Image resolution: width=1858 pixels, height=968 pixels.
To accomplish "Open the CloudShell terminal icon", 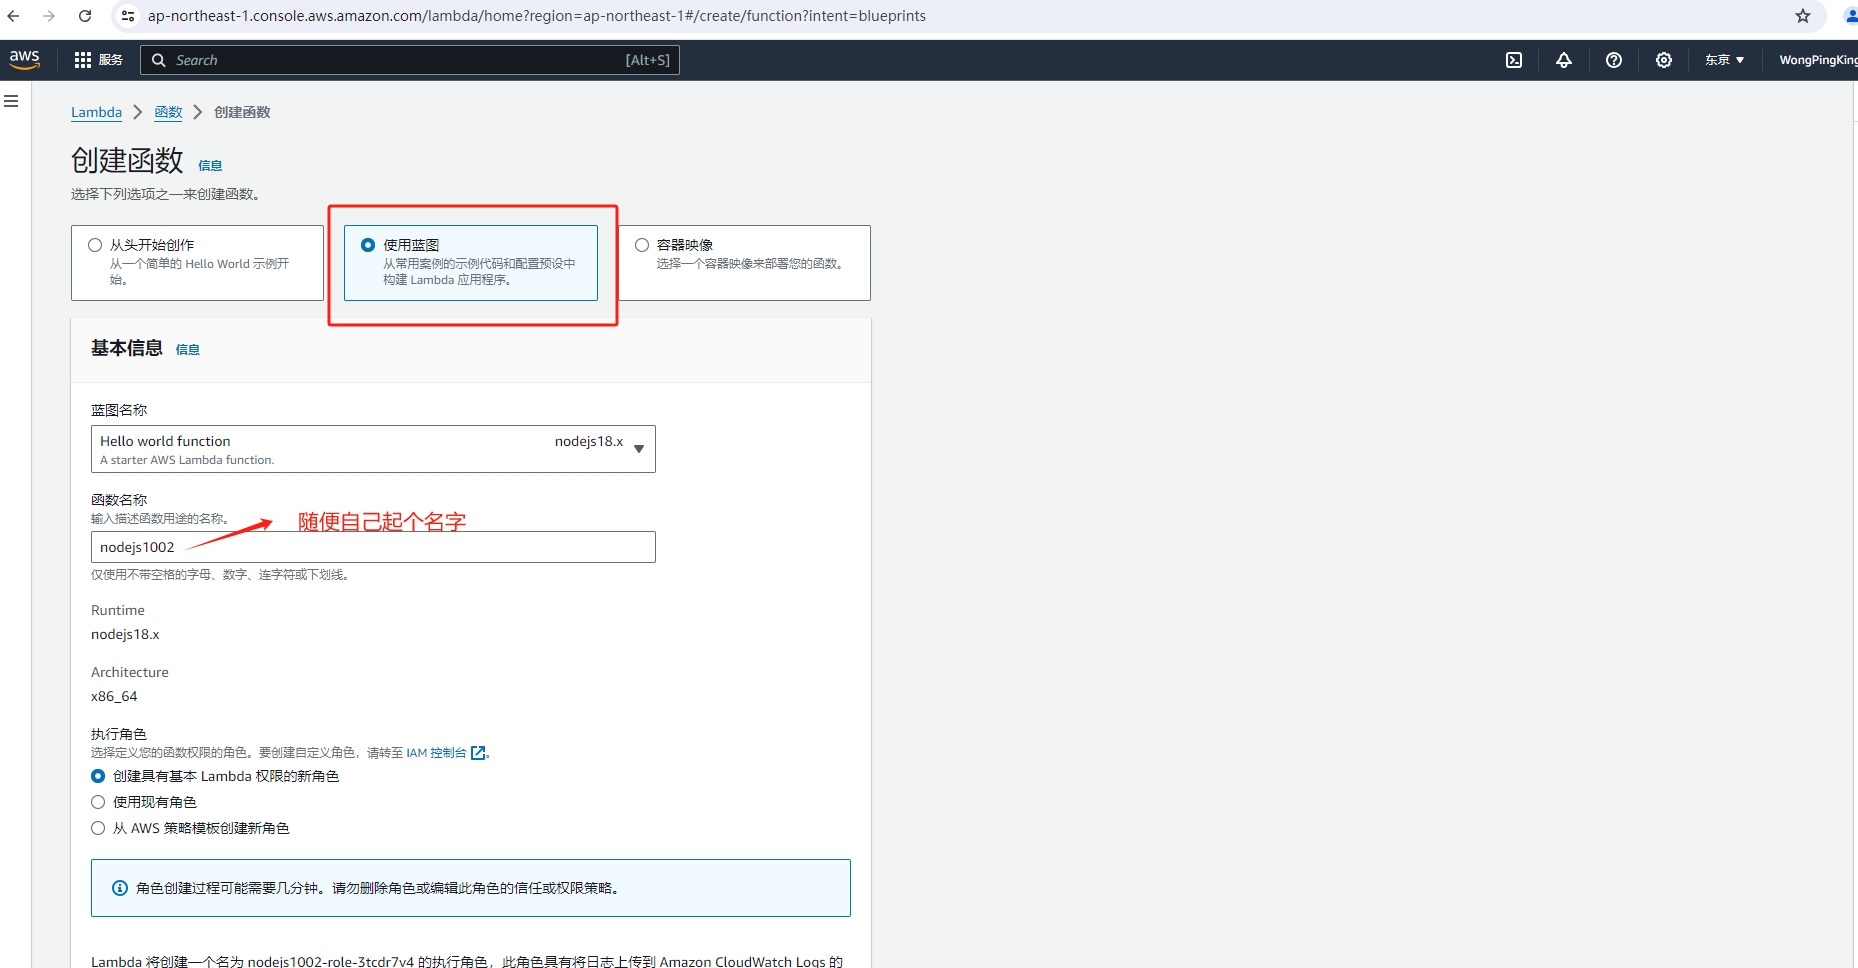I will pyautogui.click(x=1514, y=60).
